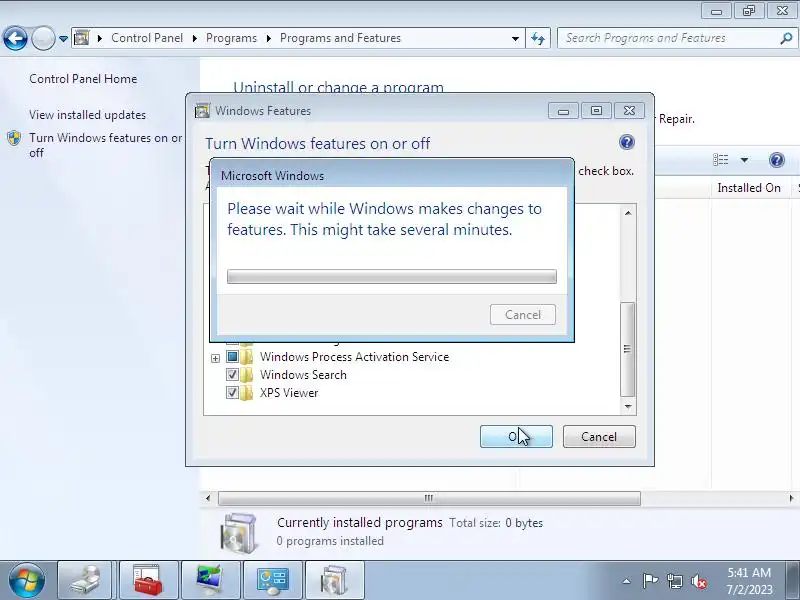The height and width of the screenshot is (600, 800).
Task: Click the features list vertical scrollbar thumb
Action: (628, 349)
